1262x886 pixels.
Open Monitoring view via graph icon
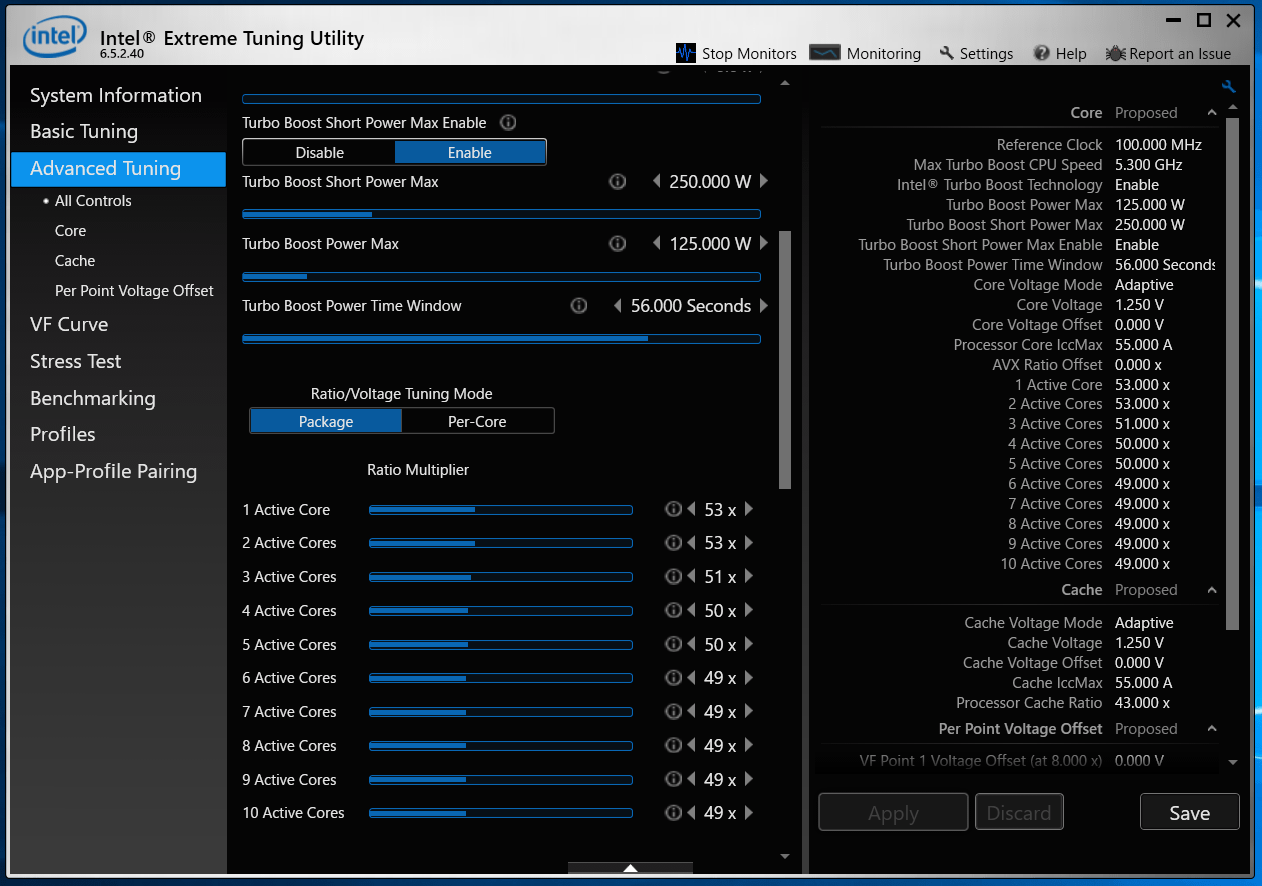(825, 53)
